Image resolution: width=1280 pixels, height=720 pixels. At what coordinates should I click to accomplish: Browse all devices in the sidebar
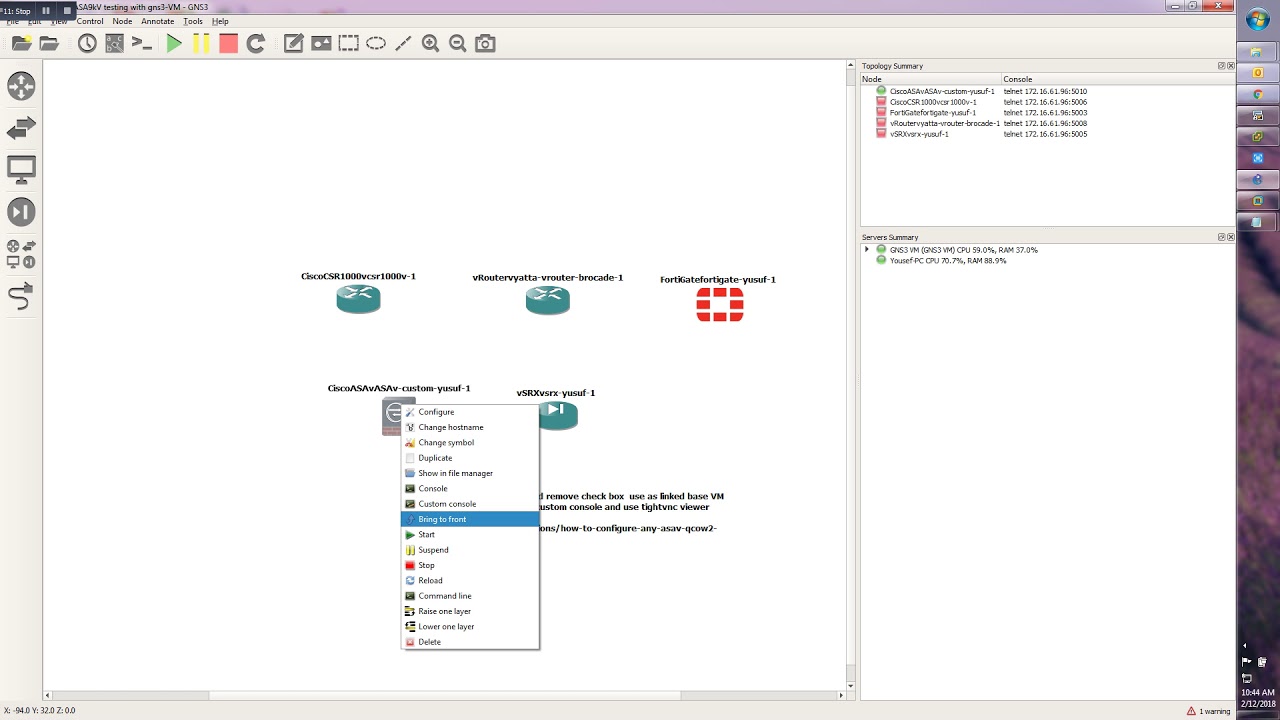coord(21,254)
